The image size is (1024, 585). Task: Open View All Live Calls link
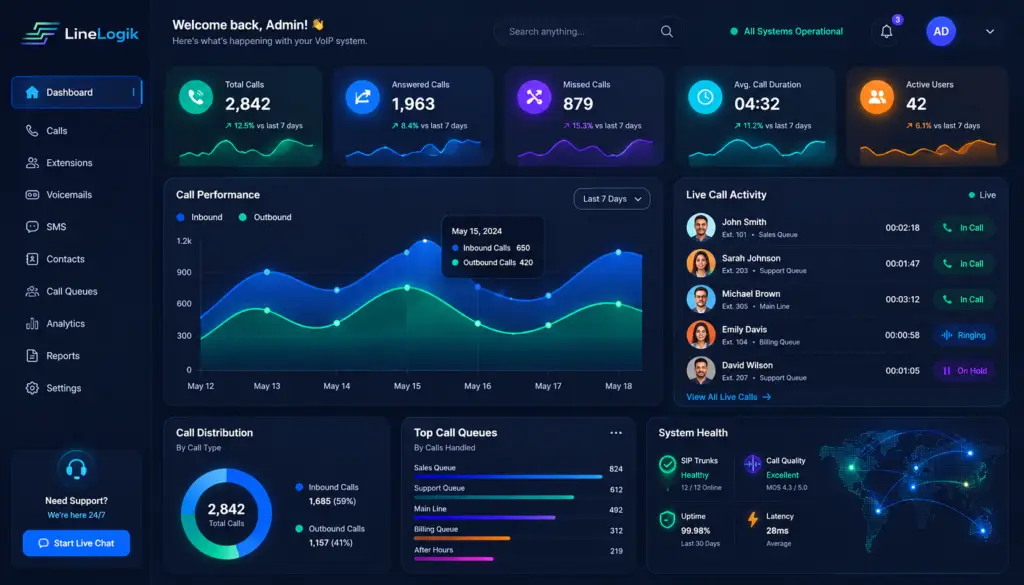pyautogui.click(x=728, y=396)
